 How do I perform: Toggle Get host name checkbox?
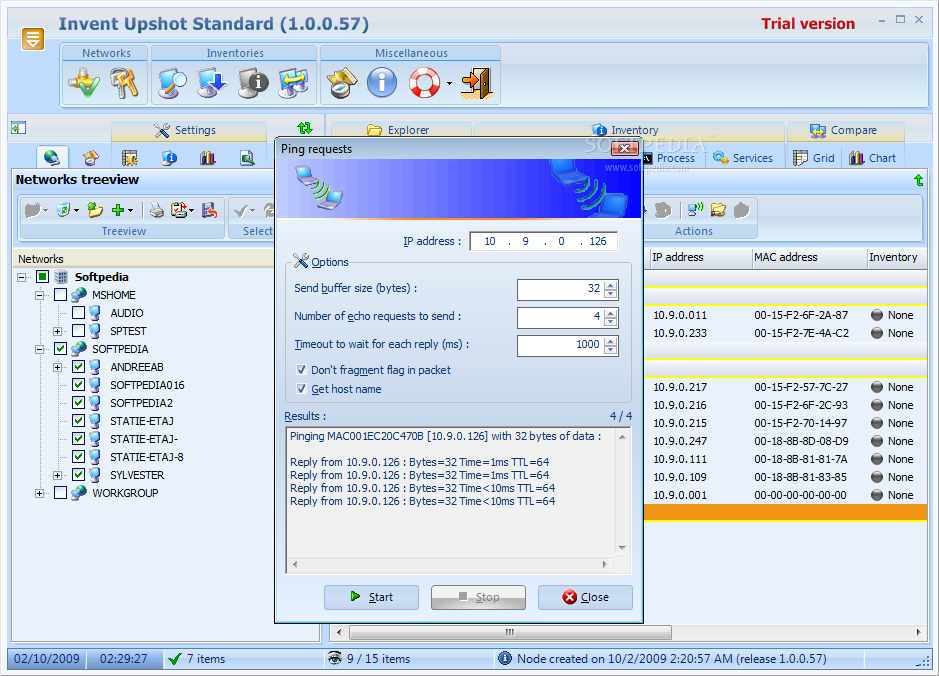click(301, 389)
